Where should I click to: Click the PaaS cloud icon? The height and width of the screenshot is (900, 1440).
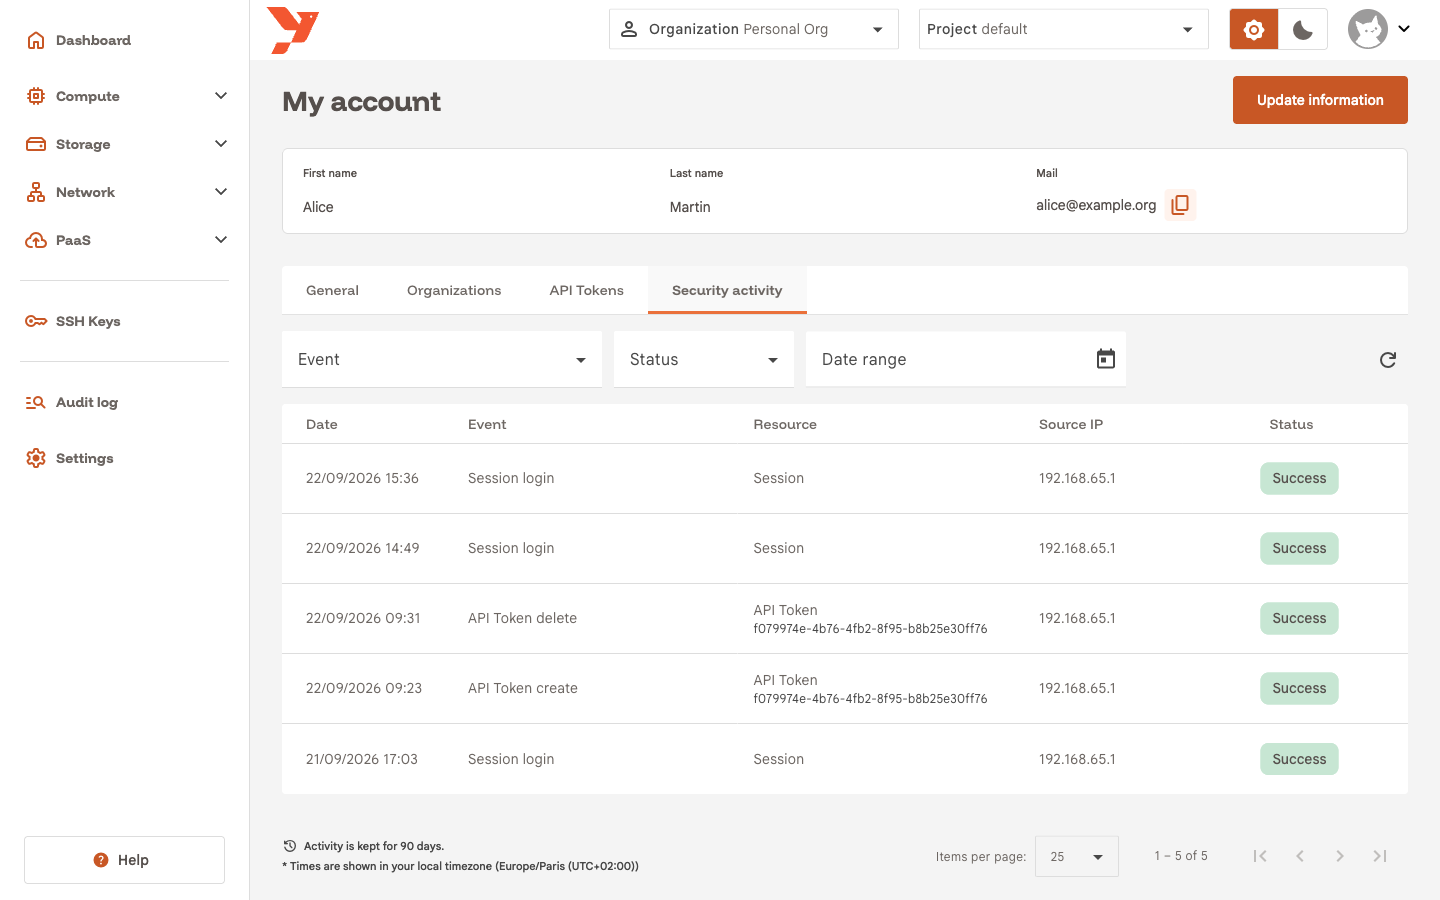[36, 240]
